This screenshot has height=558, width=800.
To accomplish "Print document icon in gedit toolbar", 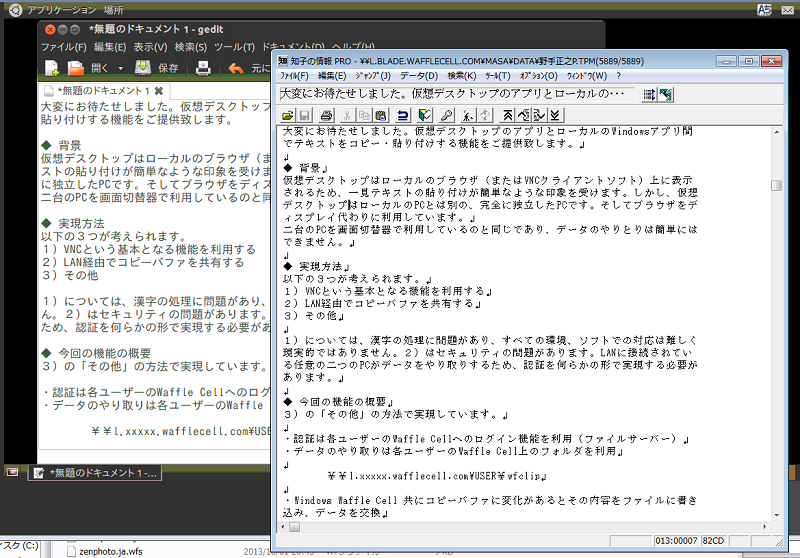I will pyautogui.click(x=203, y=68).
